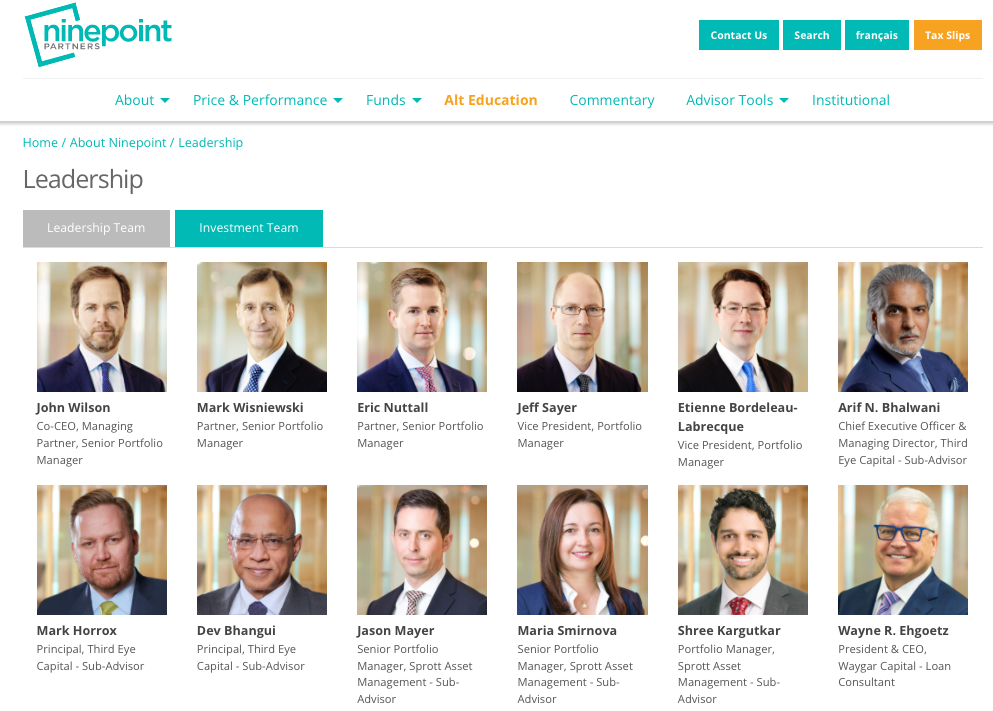Image resolution: width=993 pixels, height=711 pixels.
Task: Go to the Commentary page
Action: [x=612, y=100]
